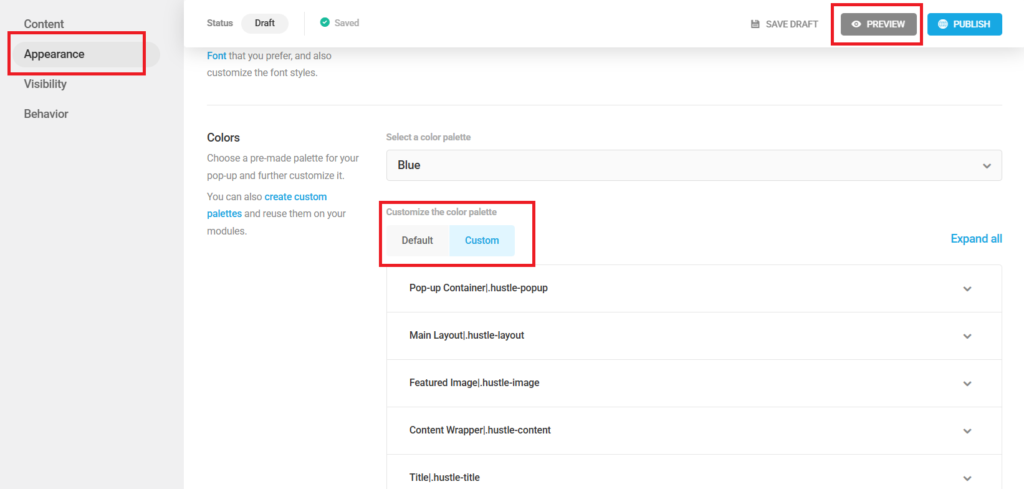Go to the Visibility section
The width and height of the screenshot is (1024, 489).
[45, 84]
